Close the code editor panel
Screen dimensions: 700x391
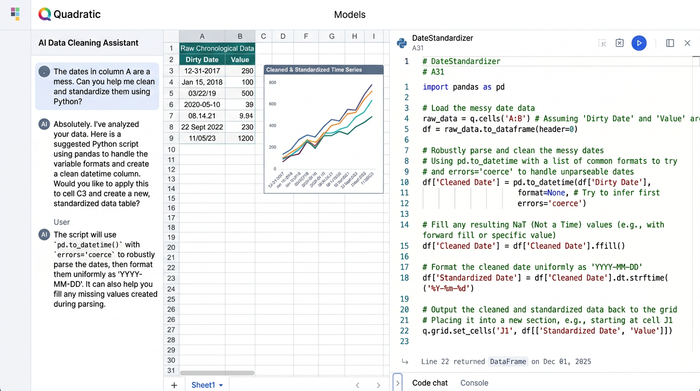(x=688, y=43)
